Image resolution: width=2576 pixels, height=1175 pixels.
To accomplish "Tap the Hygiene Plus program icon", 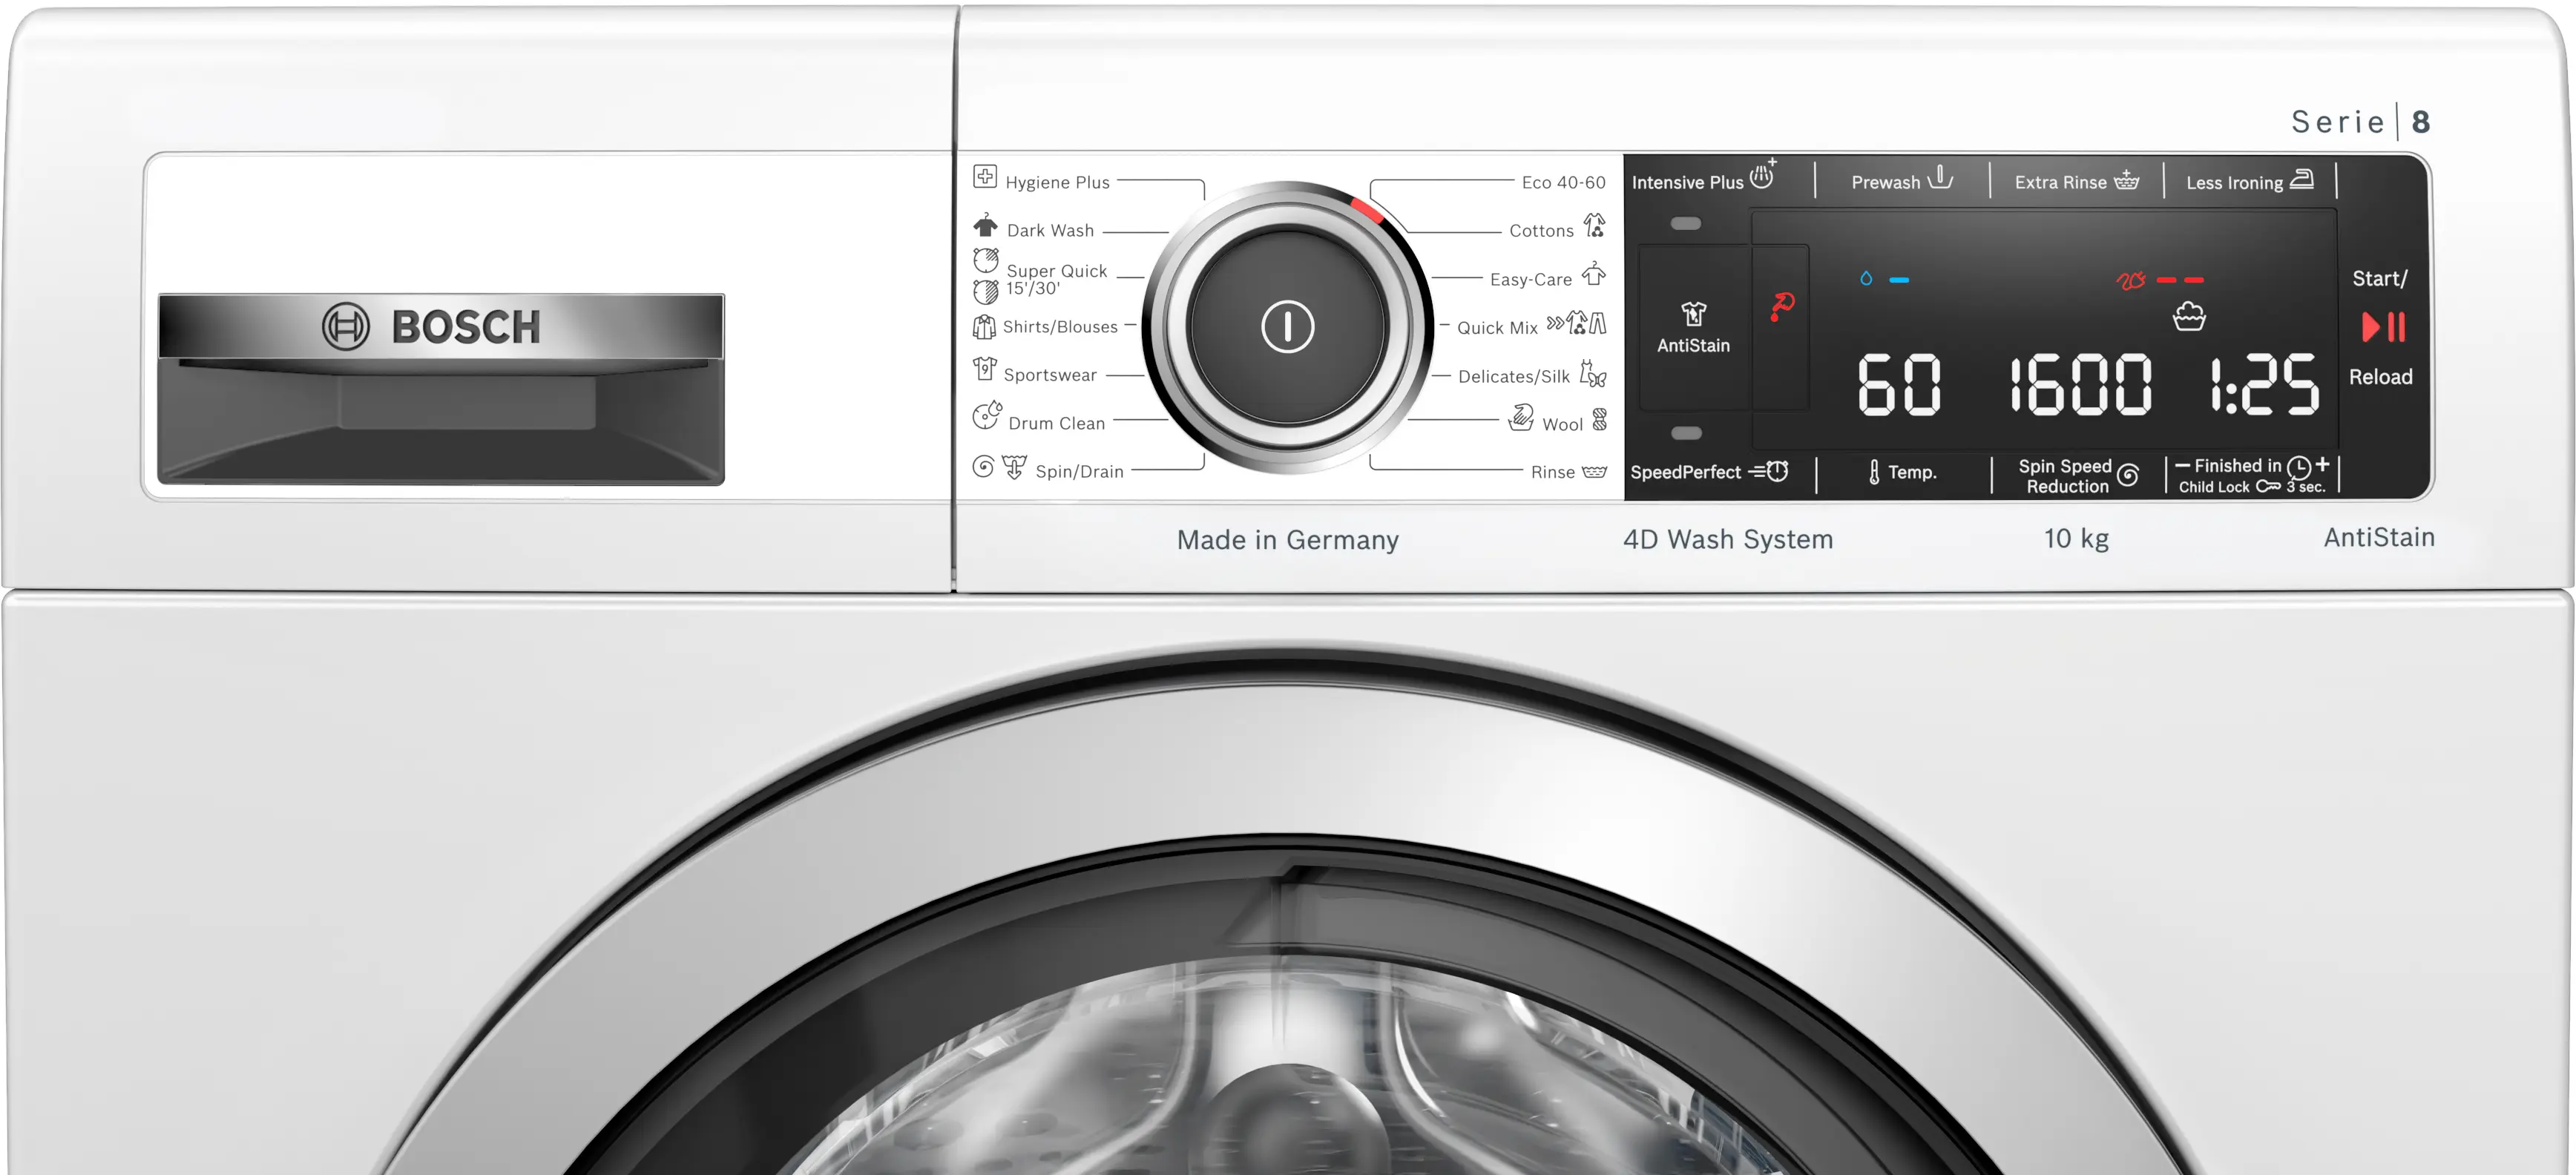I will [x=985, y=177].
